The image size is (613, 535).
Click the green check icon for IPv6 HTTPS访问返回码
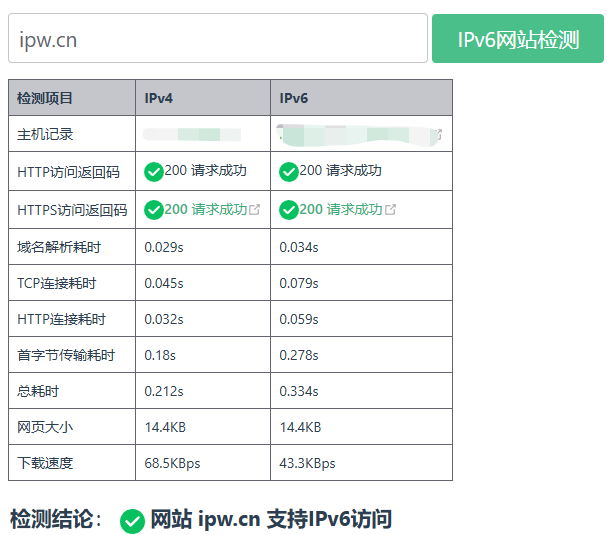[x=288, y=210]
